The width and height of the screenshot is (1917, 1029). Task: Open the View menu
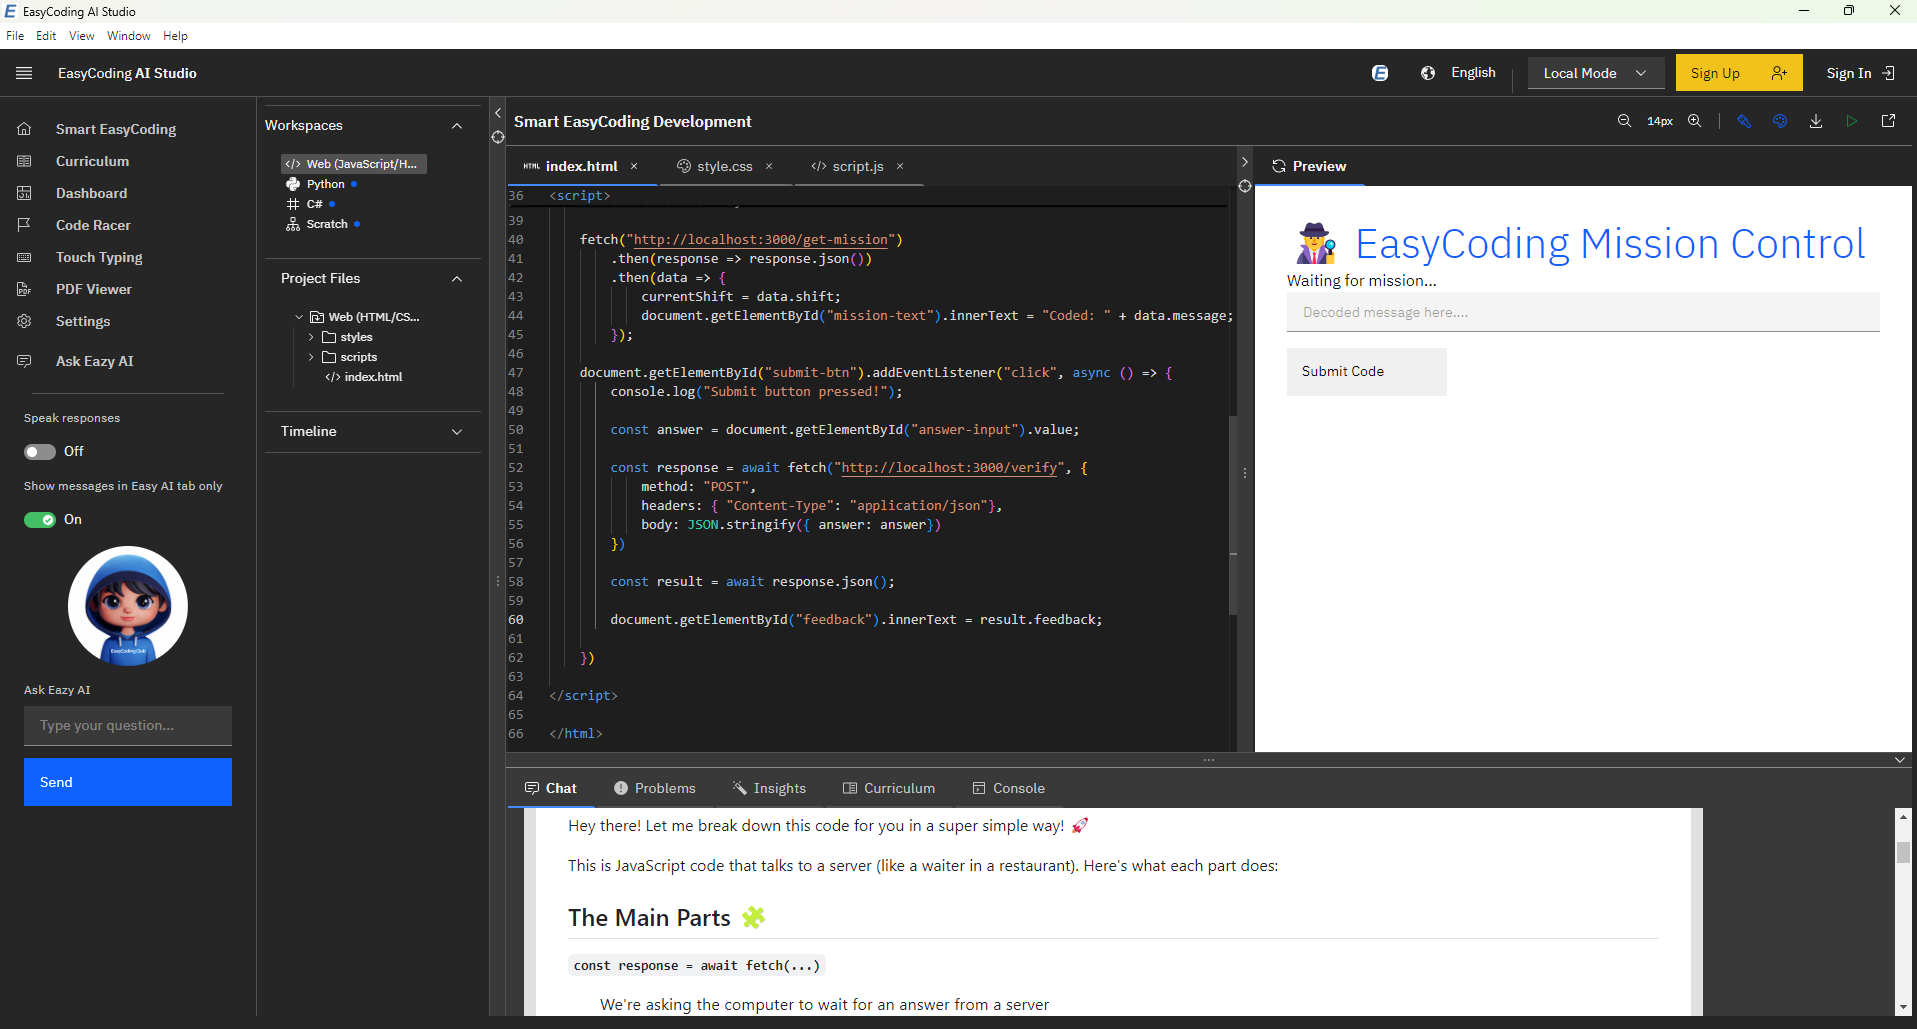tap(81, 36)
